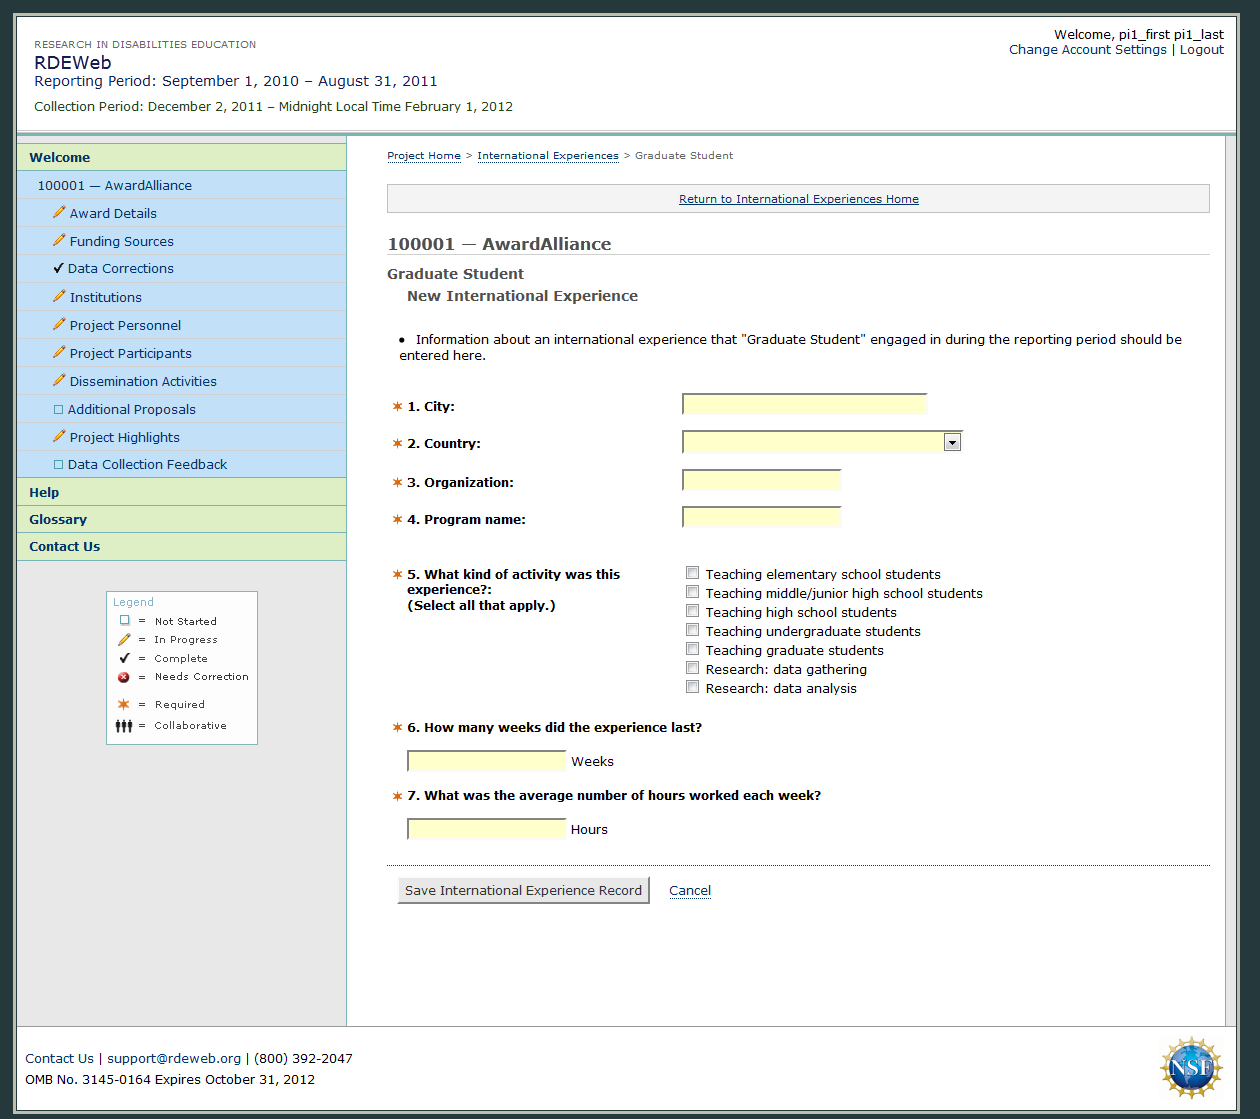Tick the Research: data gathering checkbox

point(692,668)
